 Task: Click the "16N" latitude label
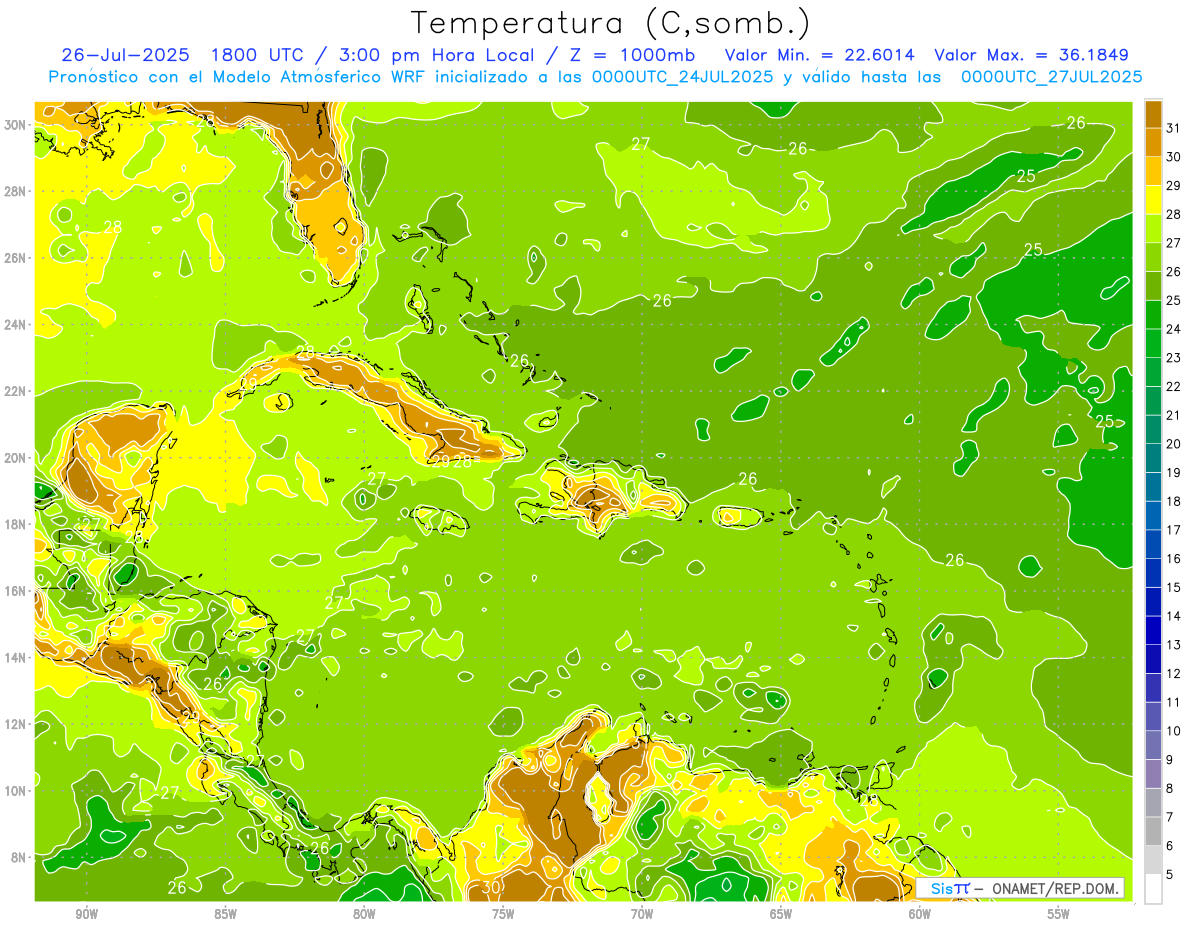16,591
